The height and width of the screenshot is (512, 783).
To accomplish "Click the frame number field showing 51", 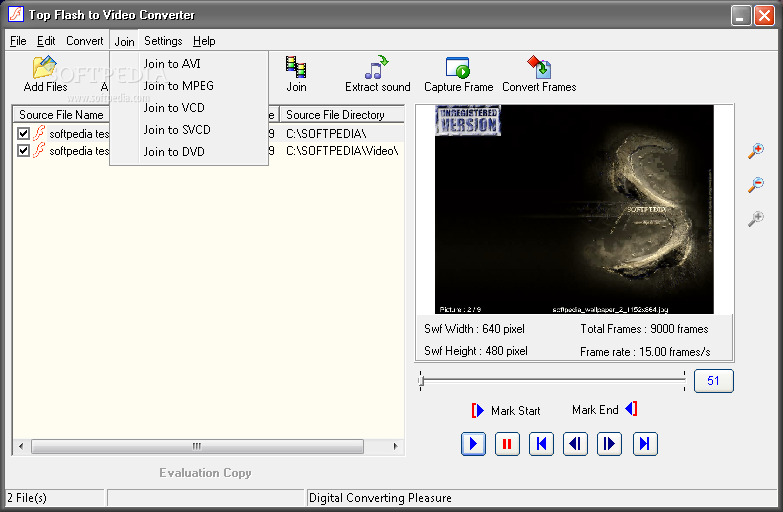I will click(x=714, y=381).
